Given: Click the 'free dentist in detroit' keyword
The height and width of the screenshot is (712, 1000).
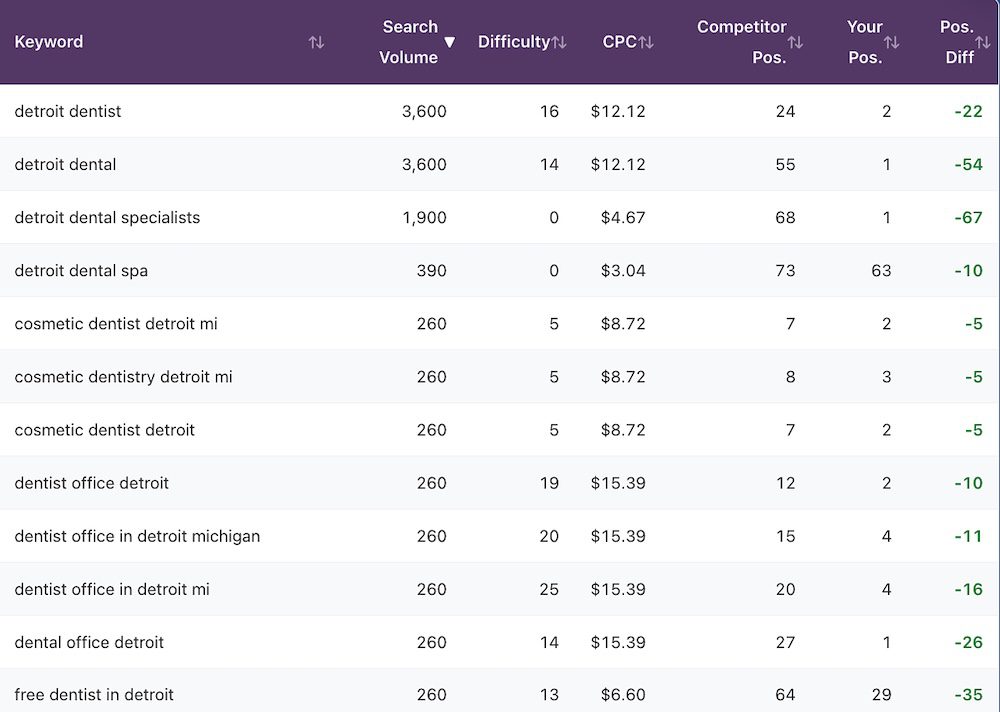Looking at the screenshot, I should 94,695.
